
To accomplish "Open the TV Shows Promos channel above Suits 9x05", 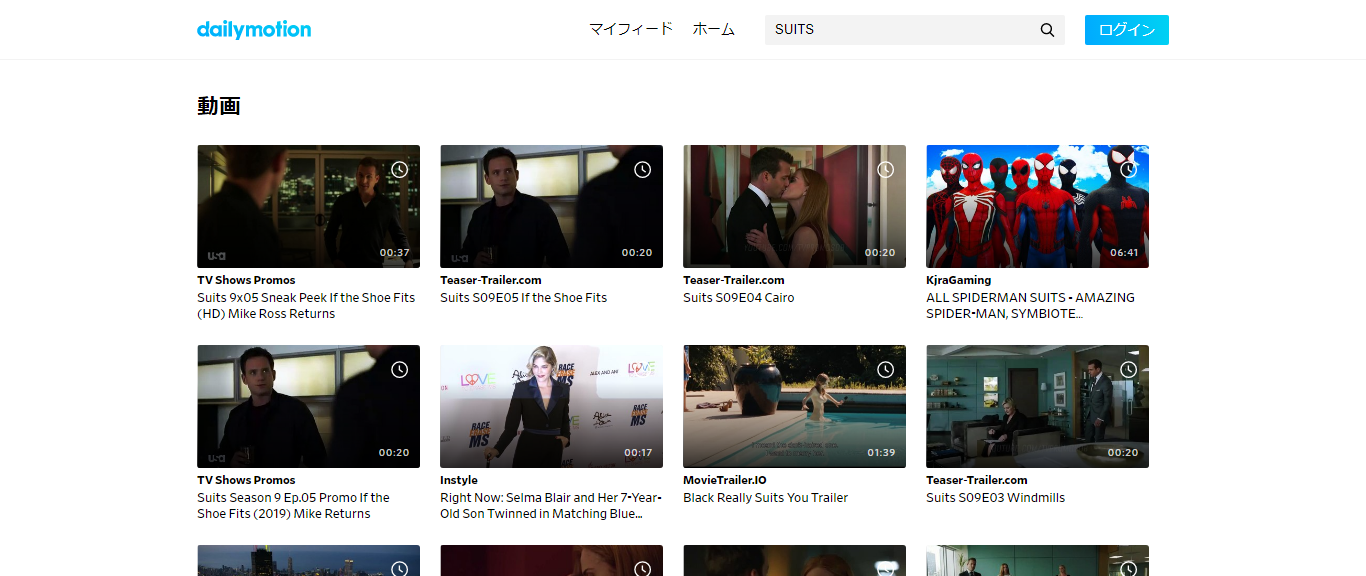I will click(x=246, y=280).
